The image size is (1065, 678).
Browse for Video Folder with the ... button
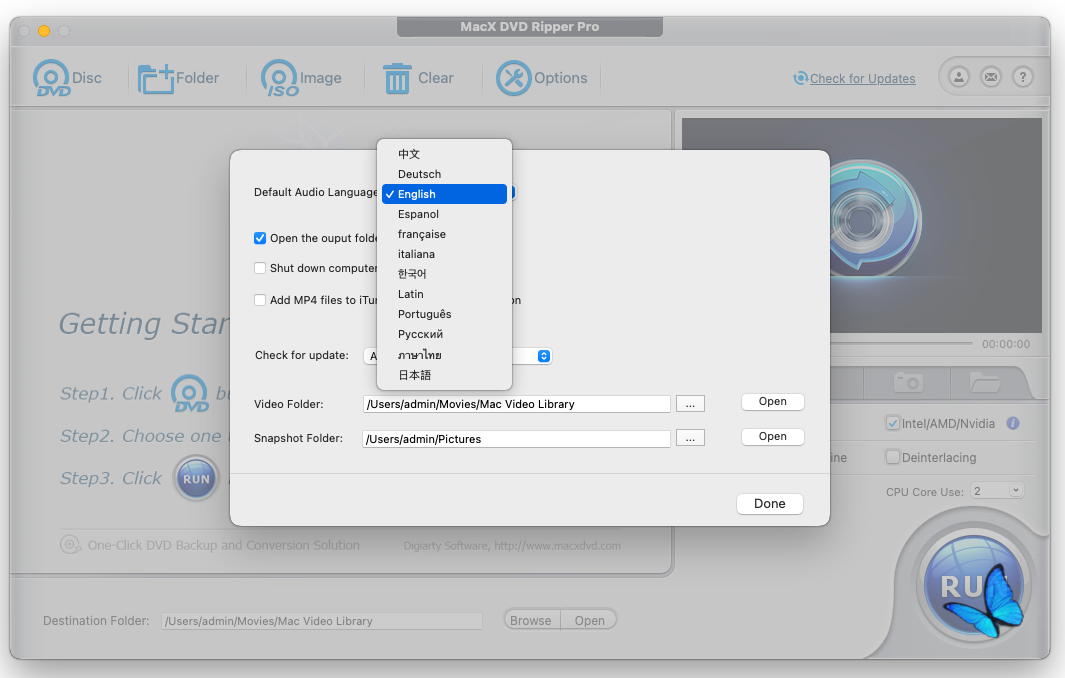tap(690, 404)
